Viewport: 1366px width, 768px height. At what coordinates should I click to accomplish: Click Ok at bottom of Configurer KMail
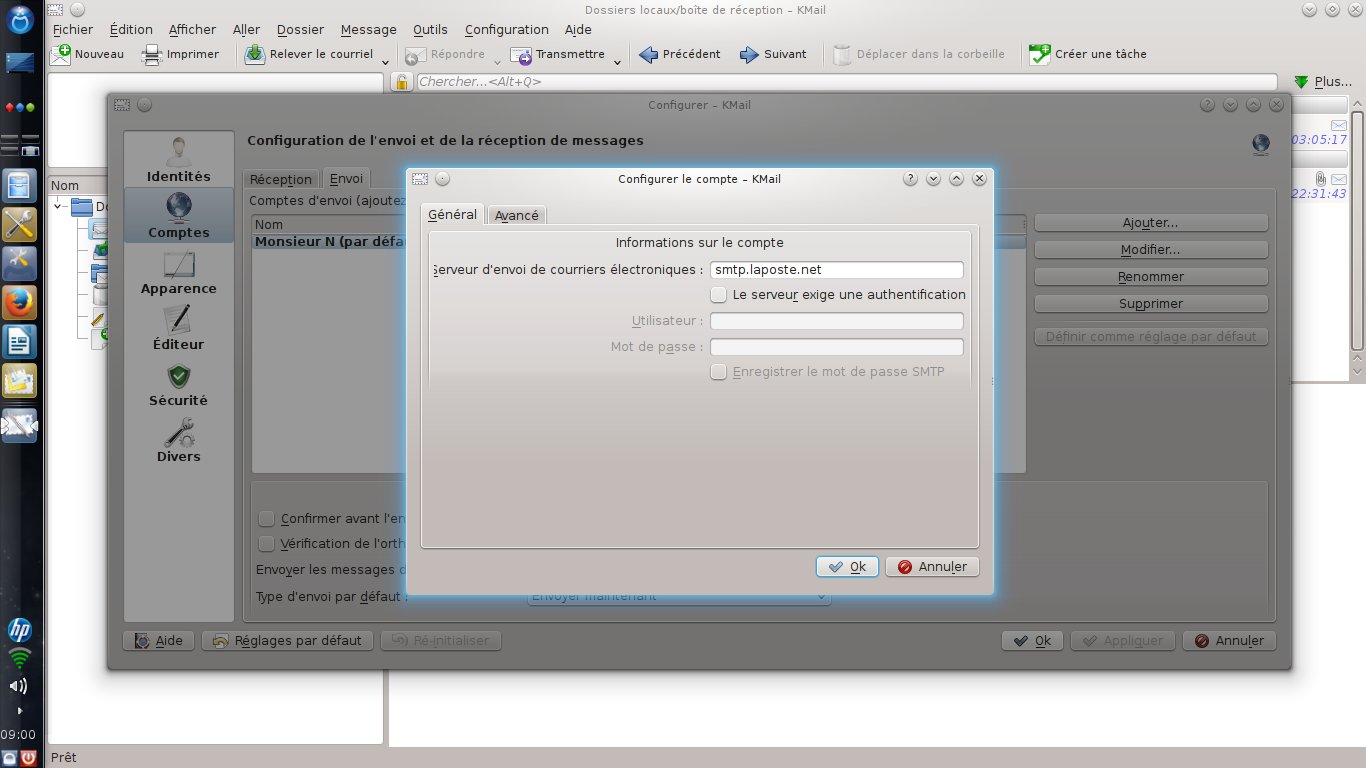coord(1033,640)
